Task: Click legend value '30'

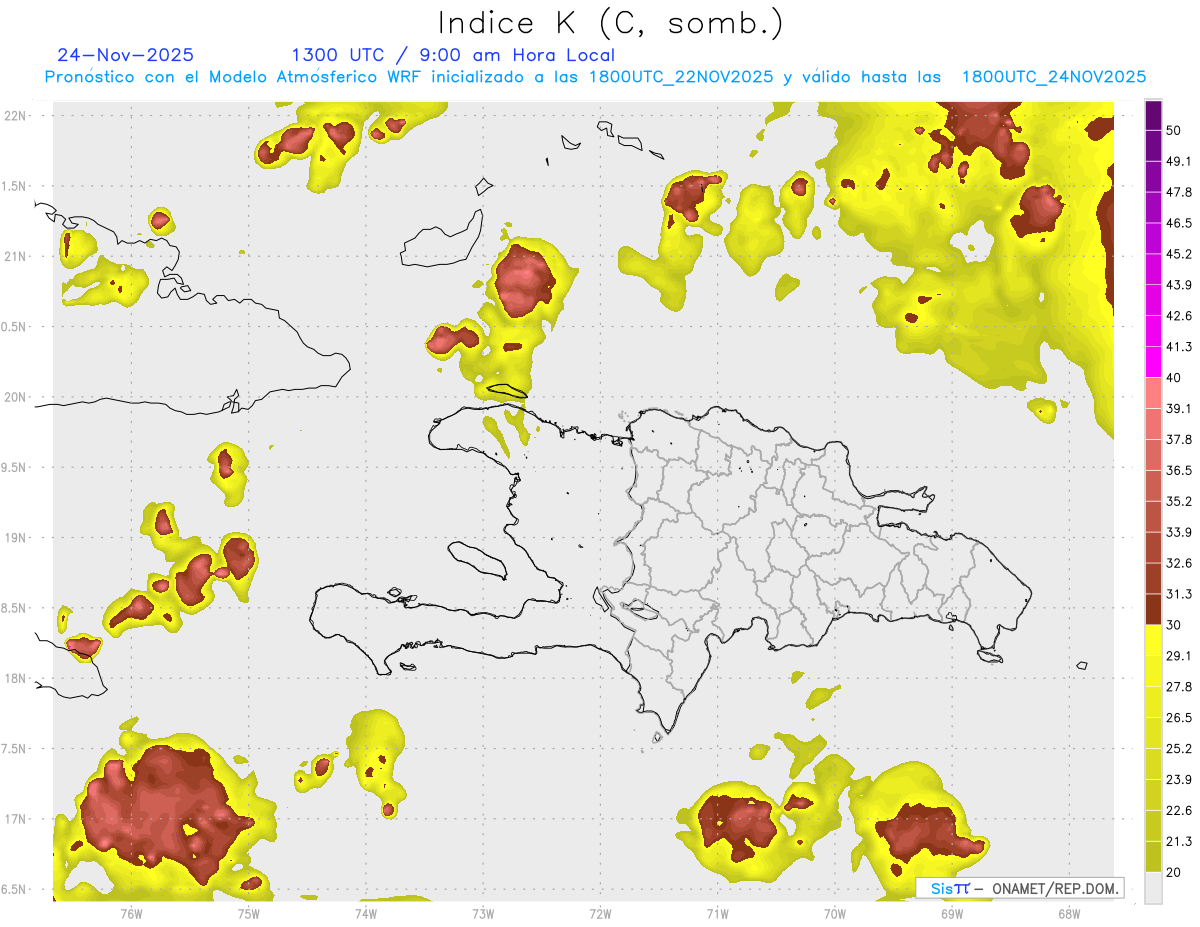Action: point(1174,625)
